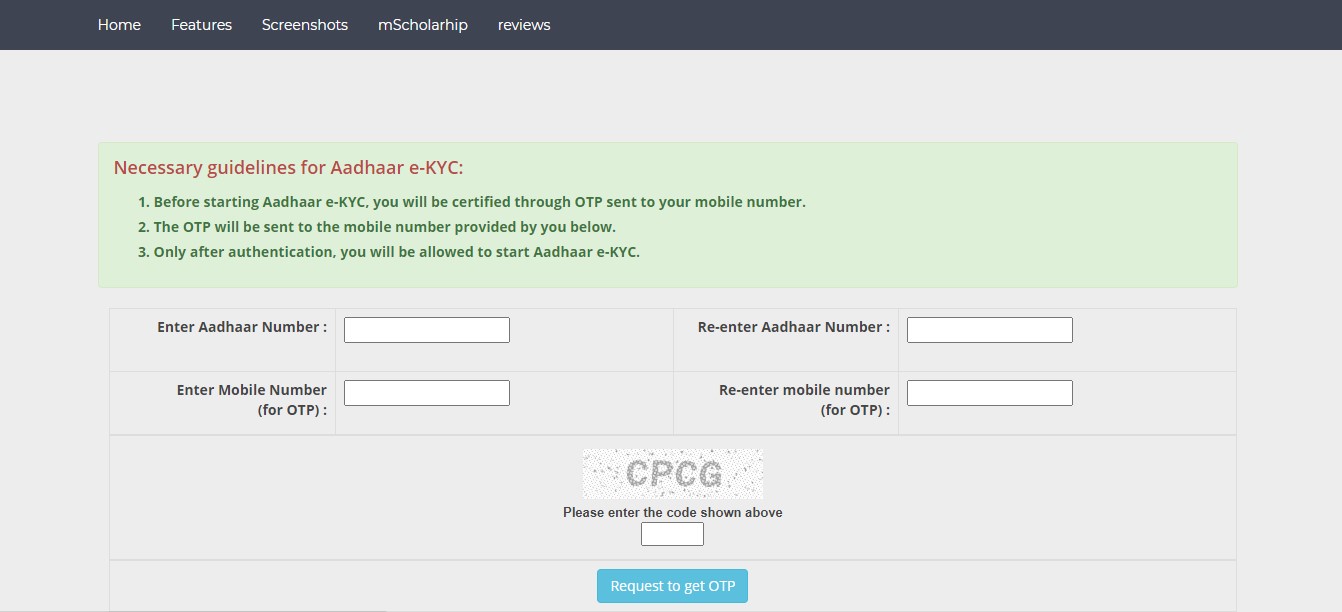1342x612 pixels.
Task: Open the reviews navigation link
Action: [x=524, y=25]
